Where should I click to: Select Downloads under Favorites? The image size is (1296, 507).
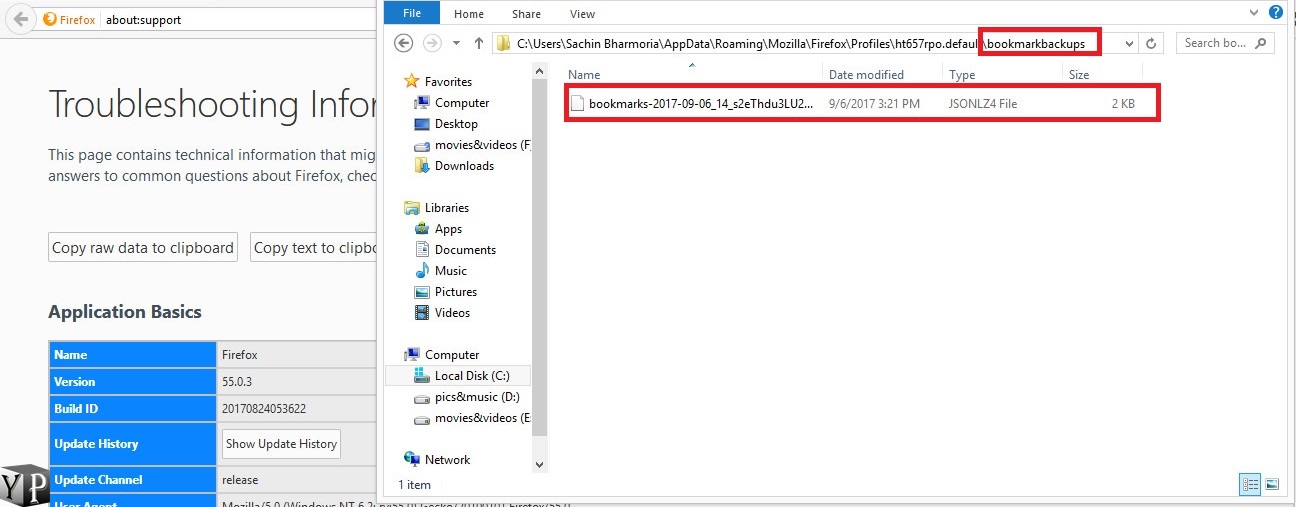464,166
